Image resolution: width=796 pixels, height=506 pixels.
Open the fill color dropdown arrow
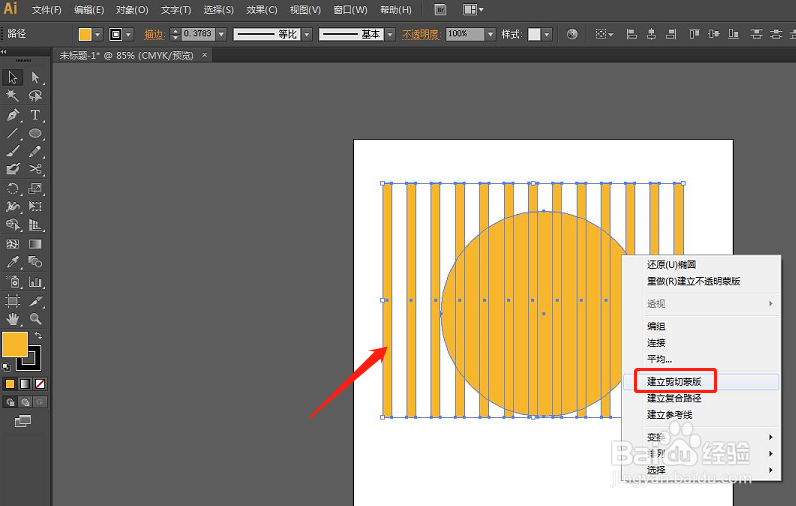click(x=98, y=35)
